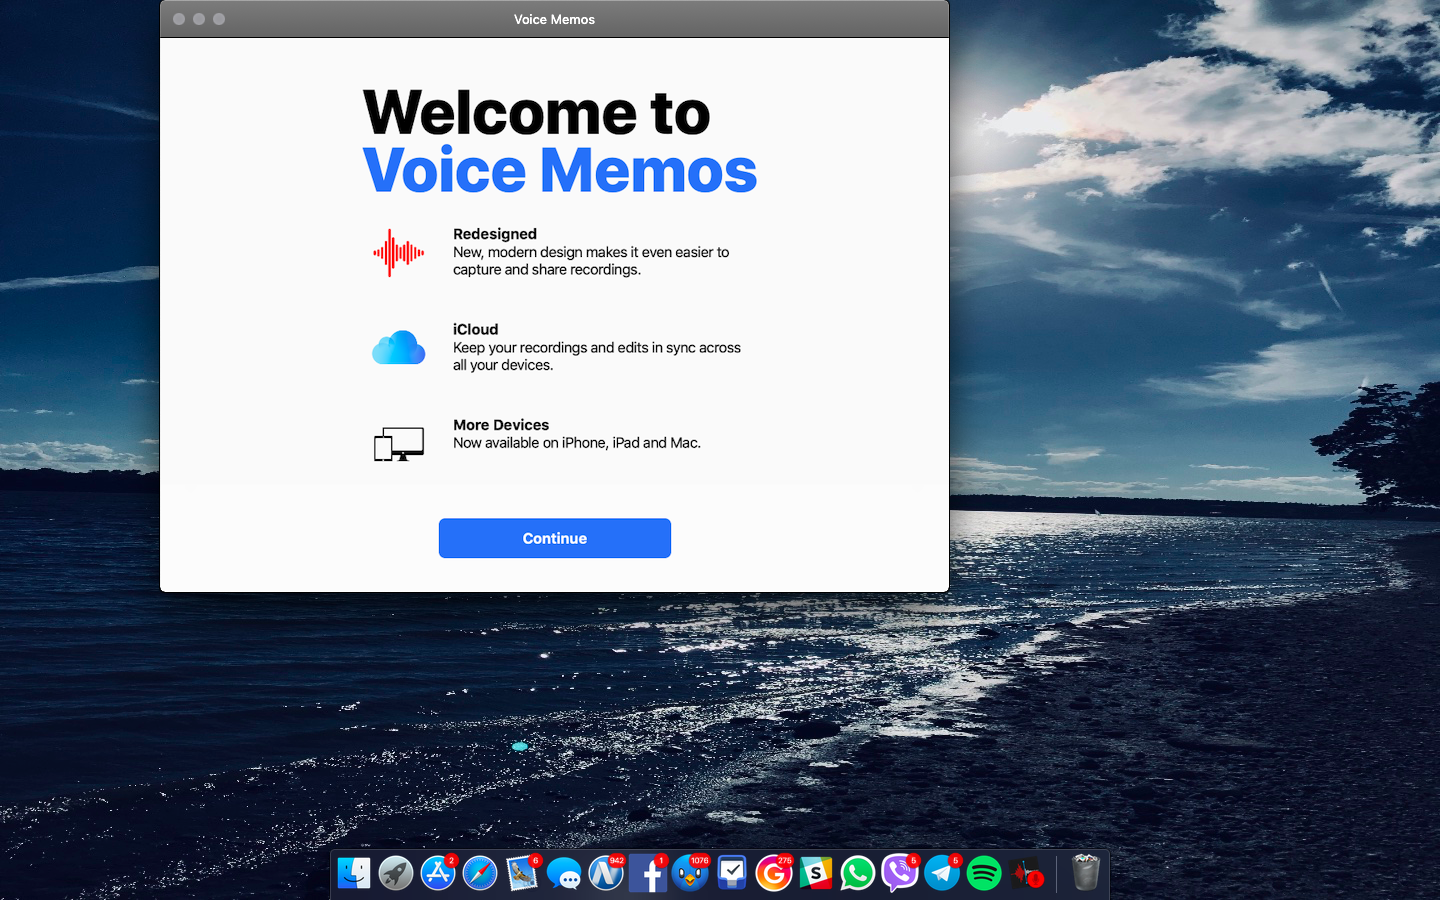Open Viber from the dock
This screenshot has width=1440, height=900.
(x=900, y=874)
